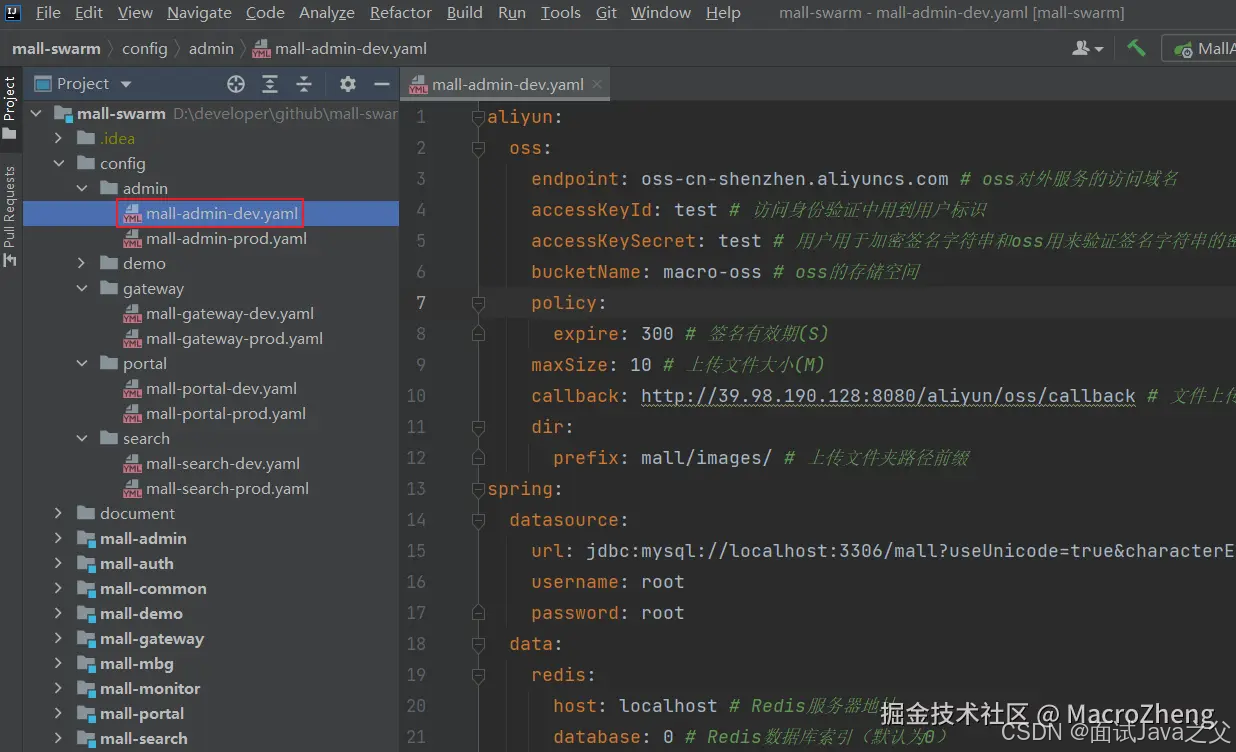Close the mall-admin-dev.yaml editor tab
The height and width of the screenshot is (752, 1236).
(x=597, y=84)
